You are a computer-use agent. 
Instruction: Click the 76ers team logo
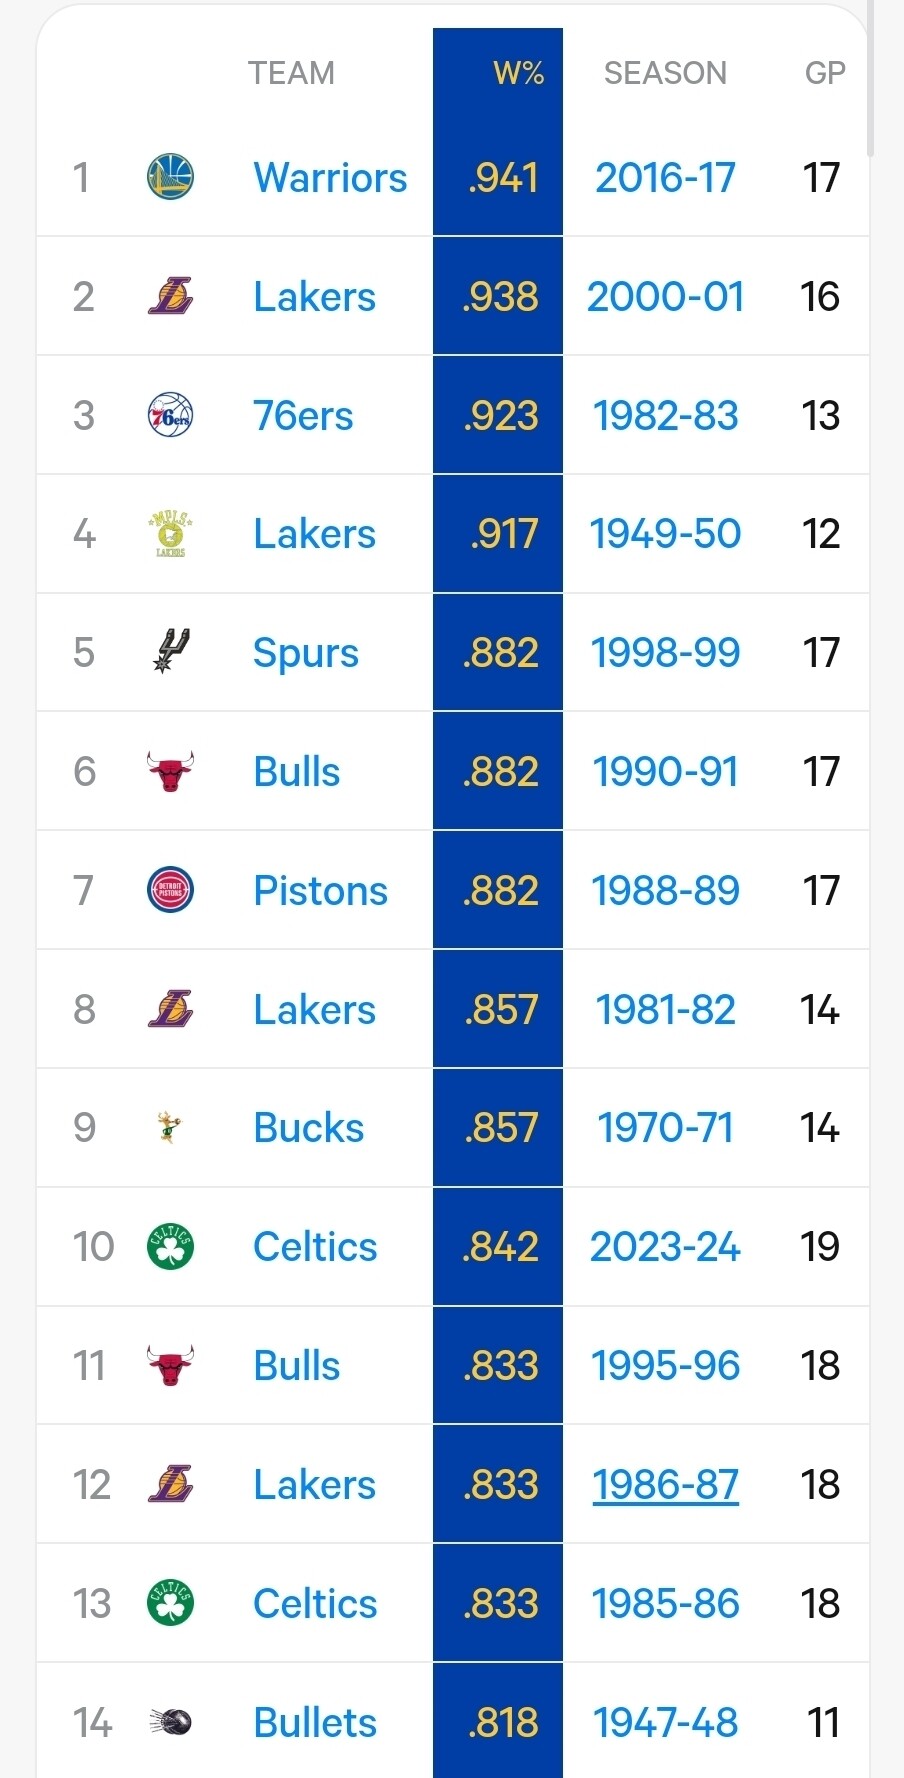click(170, 415)
